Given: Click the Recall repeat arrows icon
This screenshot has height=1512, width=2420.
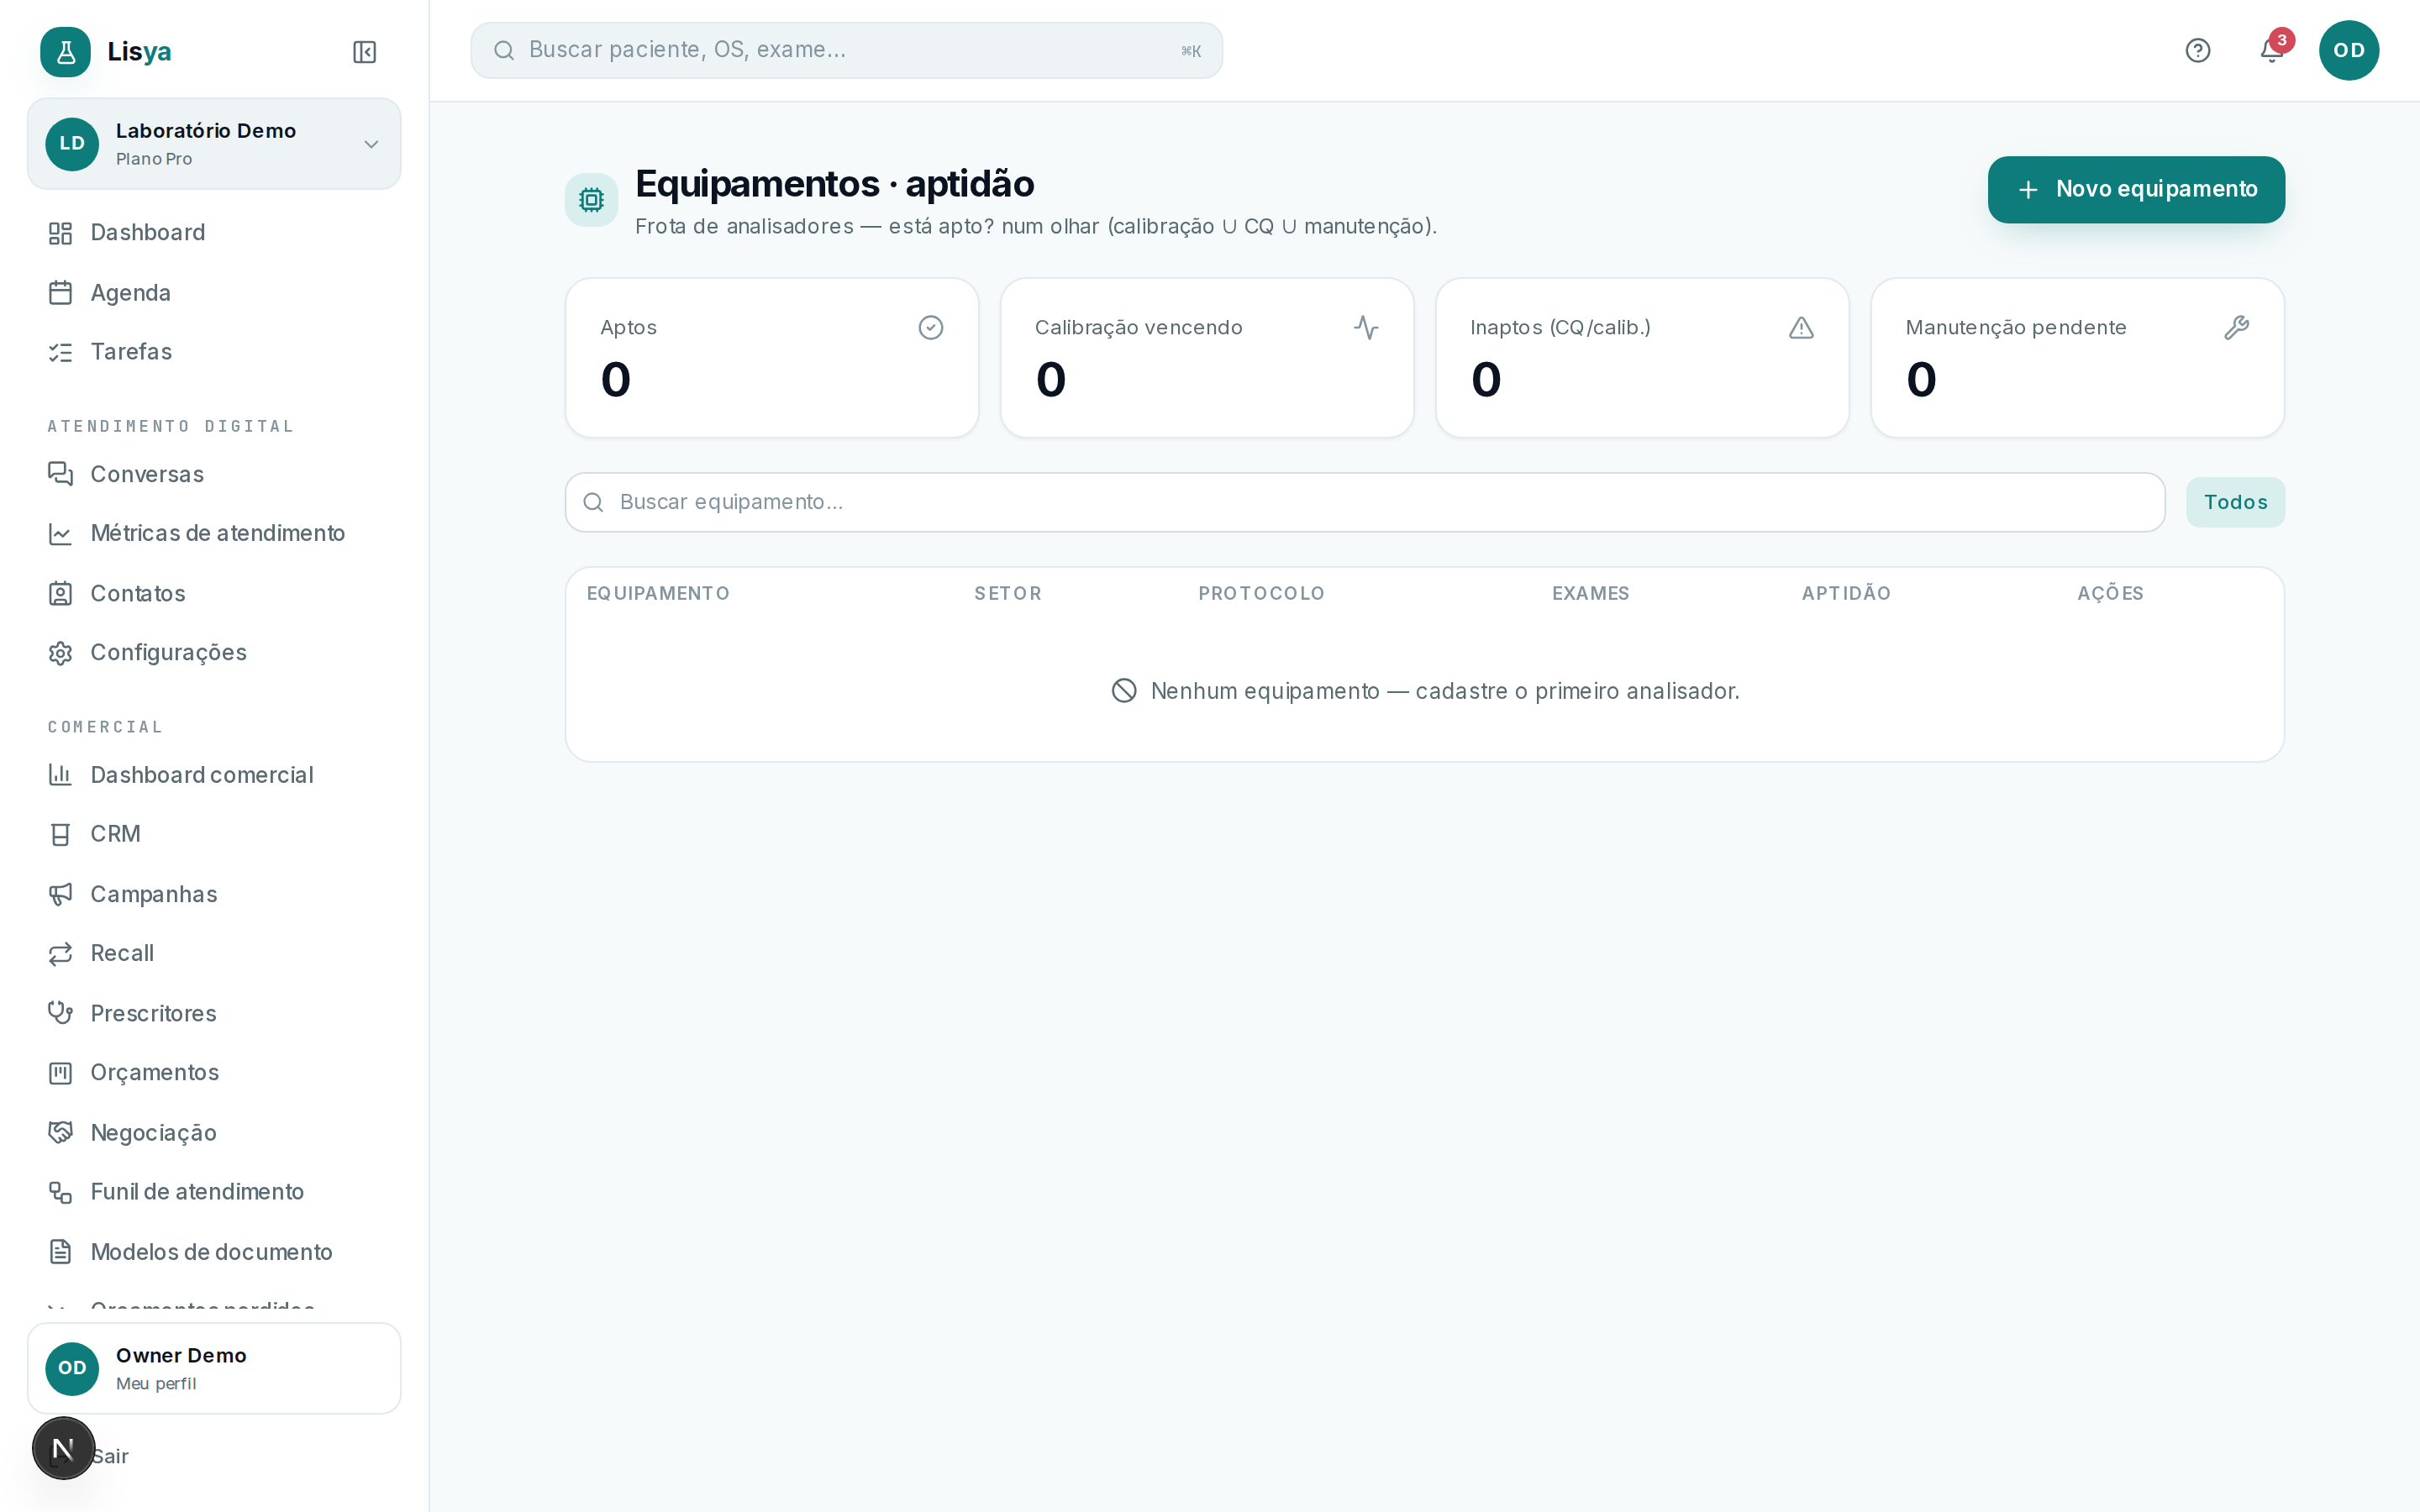Looking at the screenshot, I should pyautogui.click(x=61, y=953).
